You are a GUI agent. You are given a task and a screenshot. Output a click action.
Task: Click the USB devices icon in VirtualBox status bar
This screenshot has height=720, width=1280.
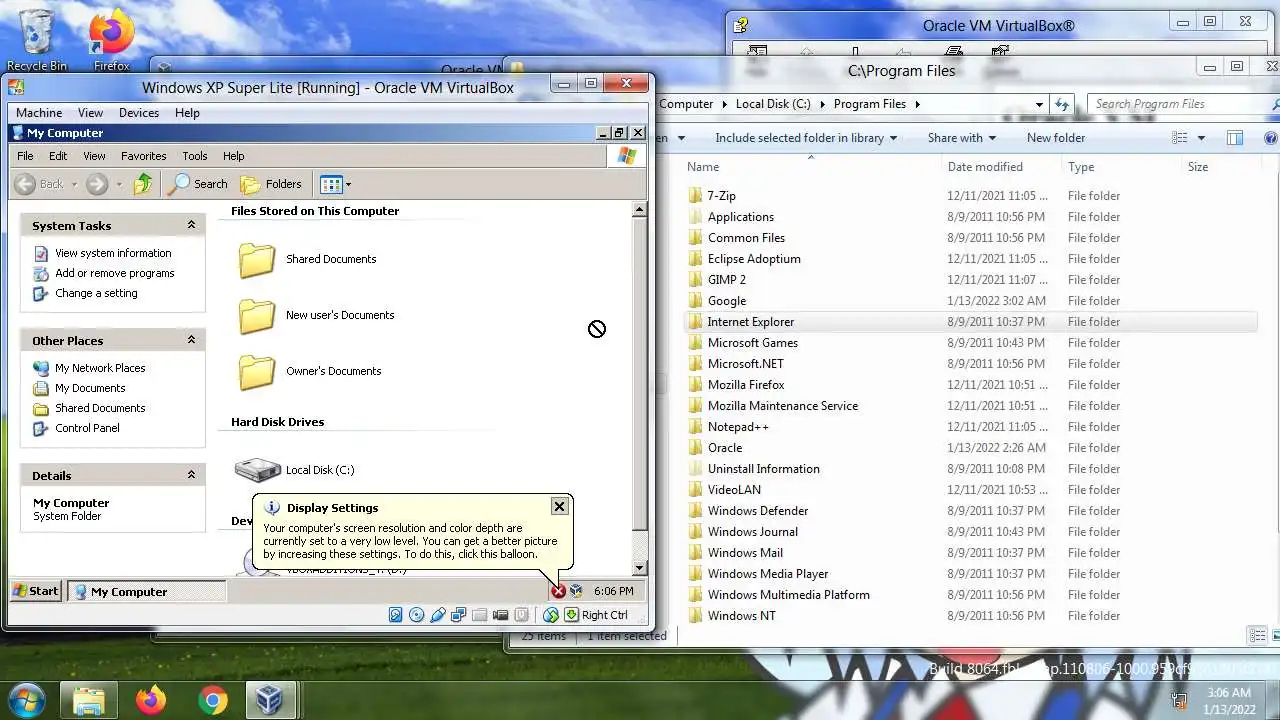pyautogui.click(x=438, y=615)
